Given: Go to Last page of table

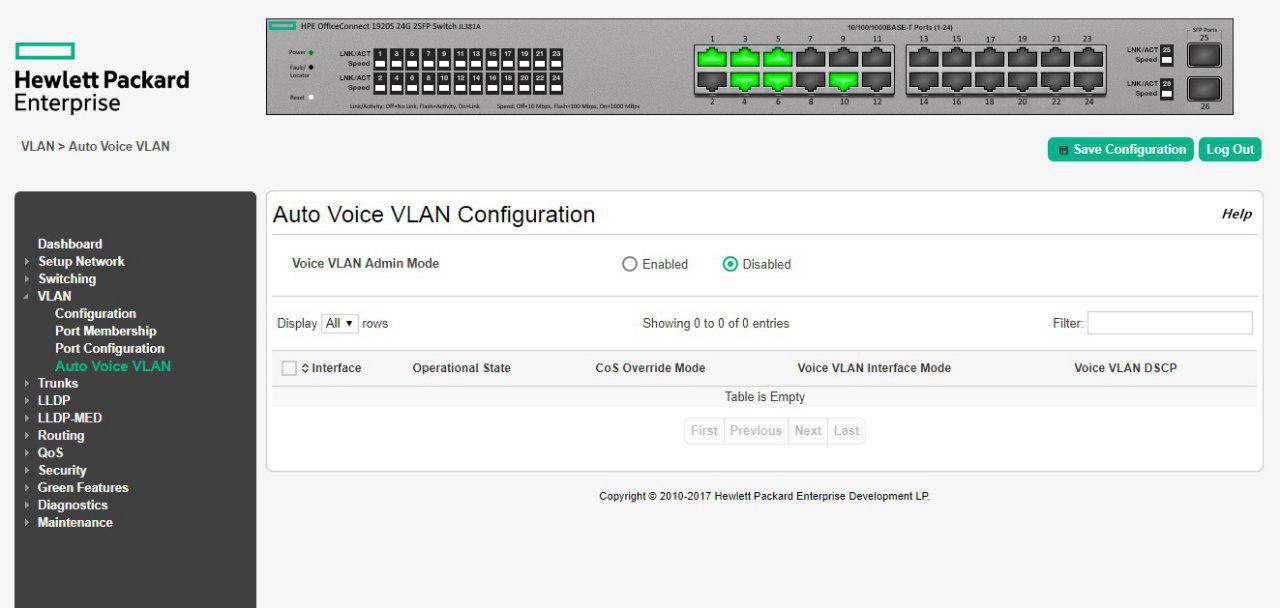Looking at the screenshot, I should 847,431.
